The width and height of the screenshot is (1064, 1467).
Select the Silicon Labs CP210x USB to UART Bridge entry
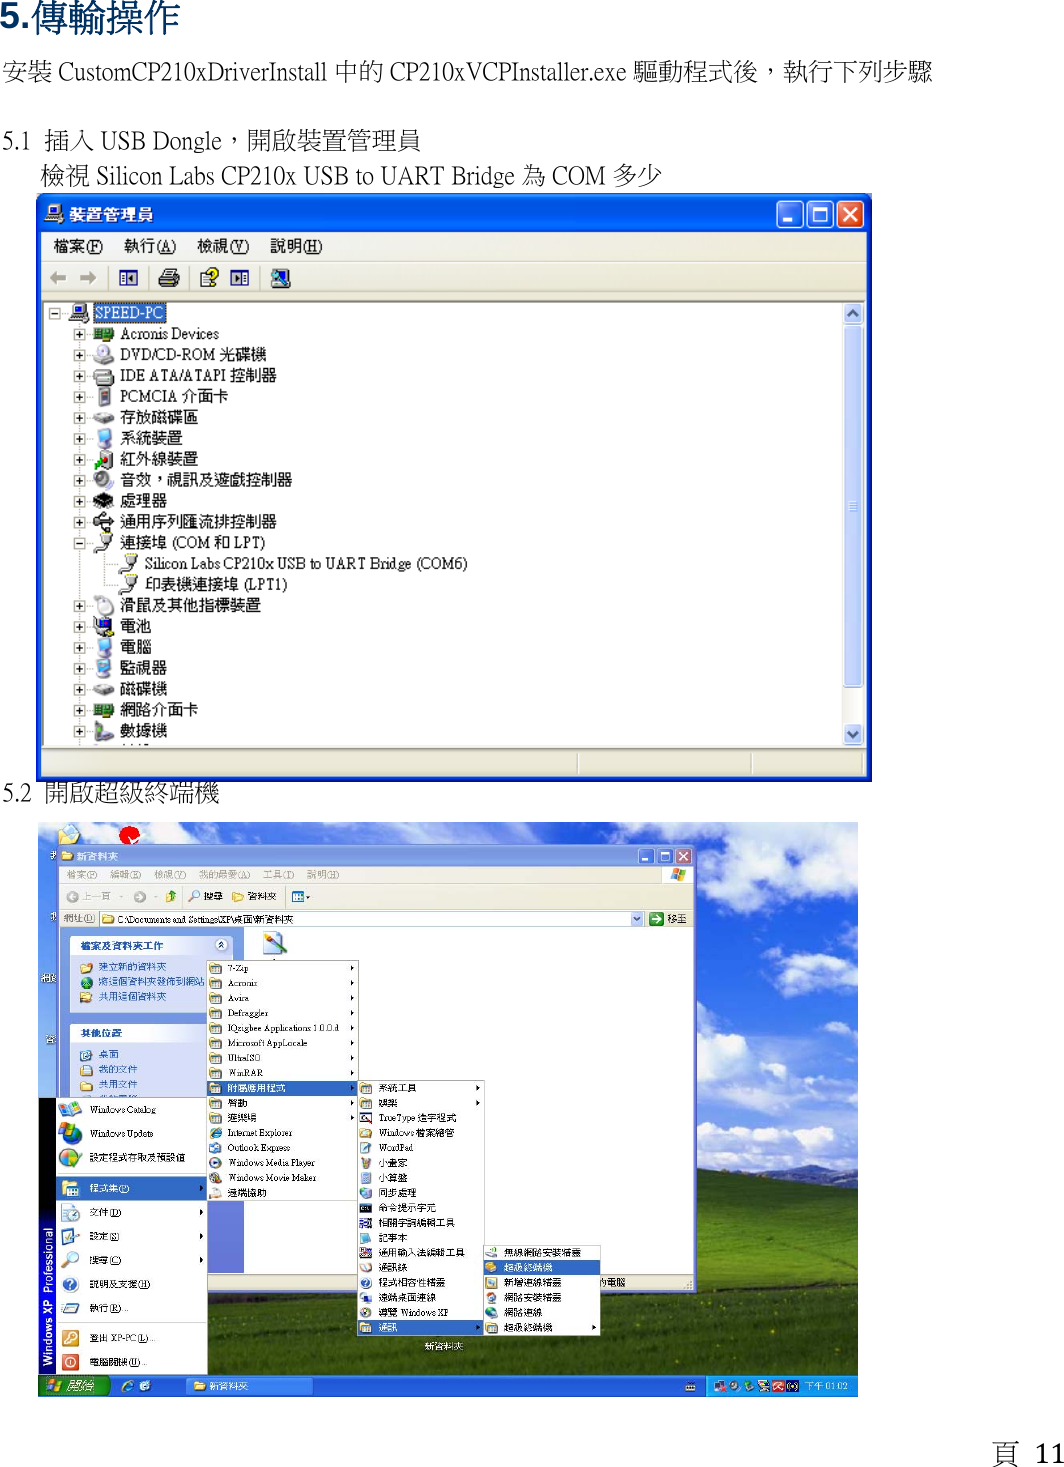point(305,563)
